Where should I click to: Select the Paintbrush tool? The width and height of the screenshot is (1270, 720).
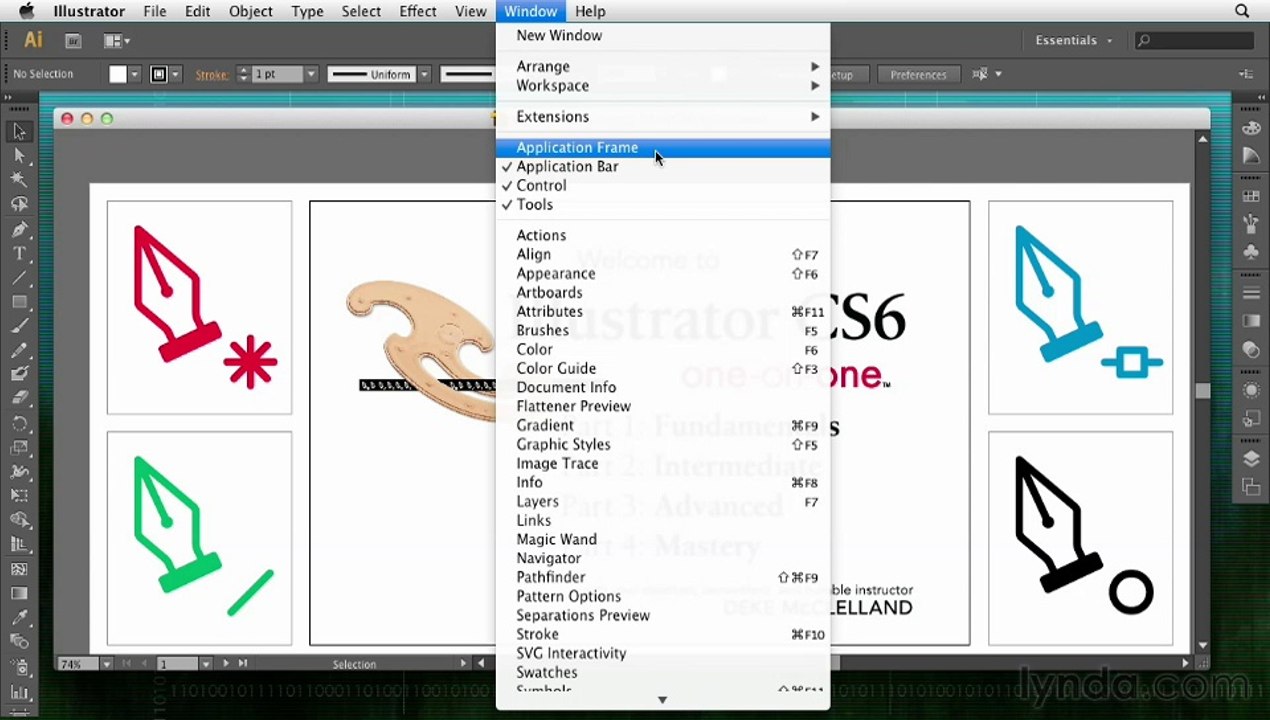(19, 326)
